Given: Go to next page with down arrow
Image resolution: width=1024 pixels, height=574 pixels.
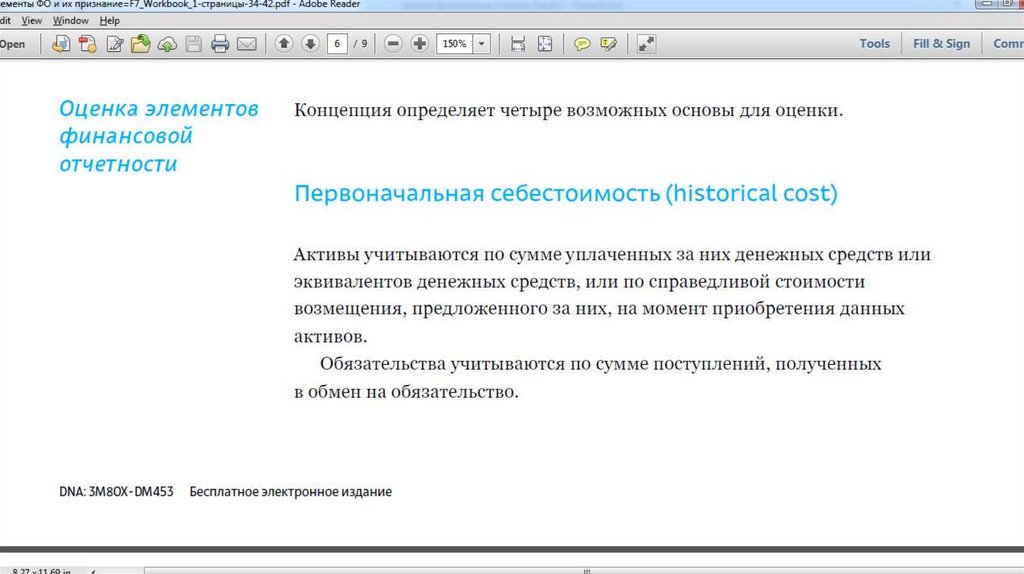Looking at the screenshot, I should coord(310,44).
